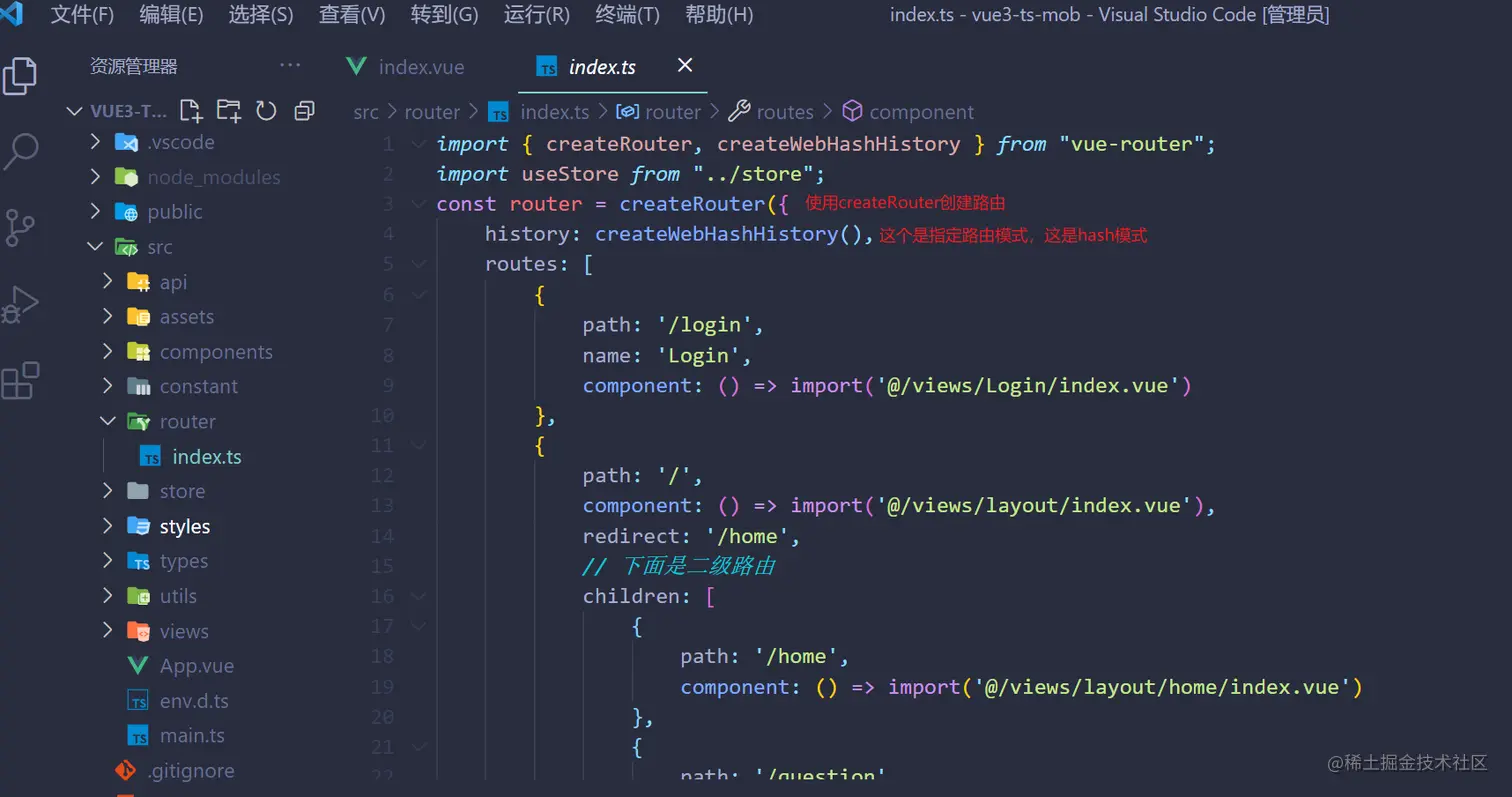This screenshot has width=1512, height=797.
Task: Open the Source Control view
Action: (x=20, y=228)
